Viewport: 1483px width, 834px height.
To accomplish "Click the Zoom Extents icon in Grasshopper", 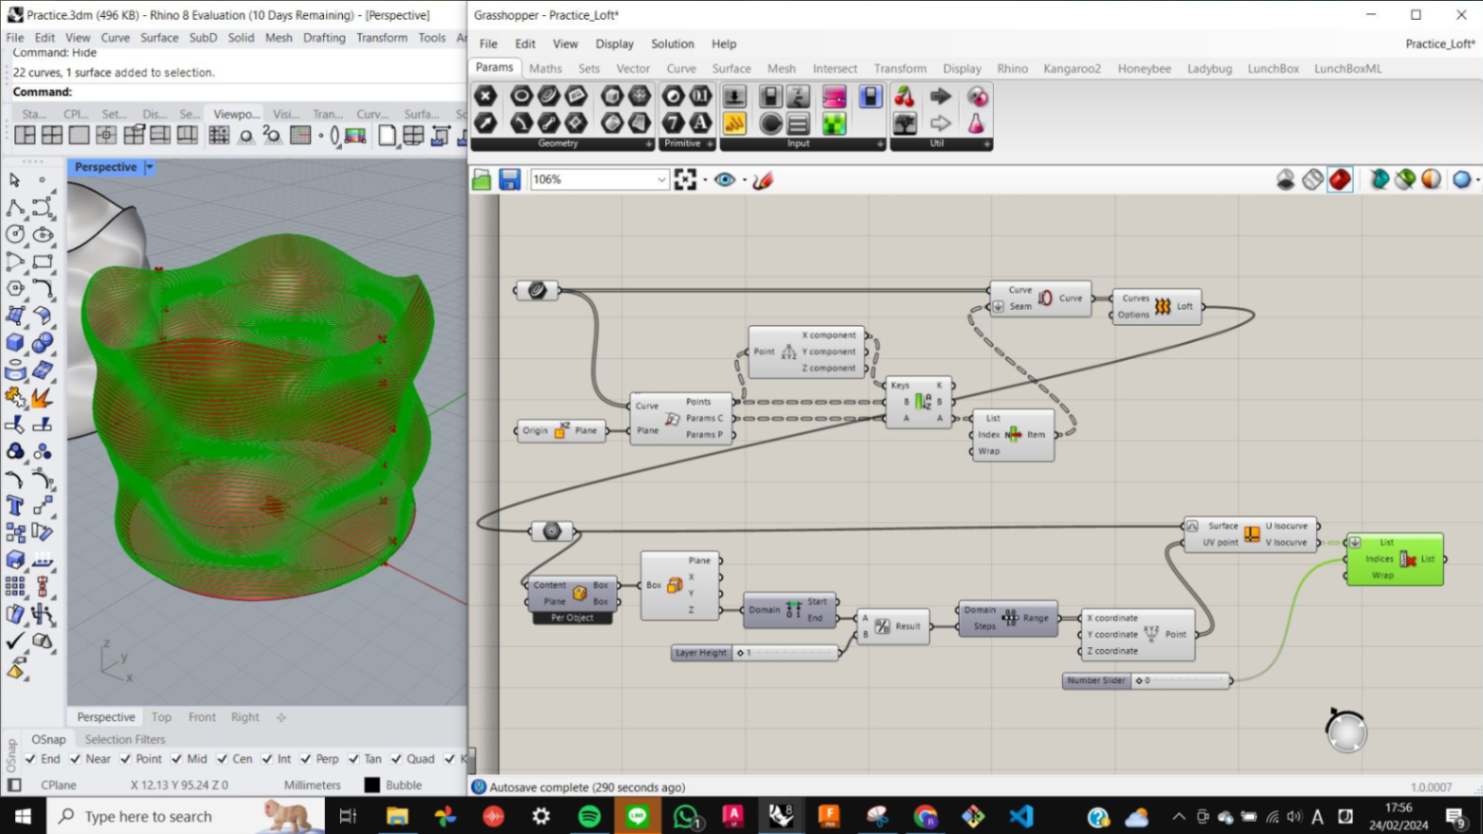I will tap(685, 180).
